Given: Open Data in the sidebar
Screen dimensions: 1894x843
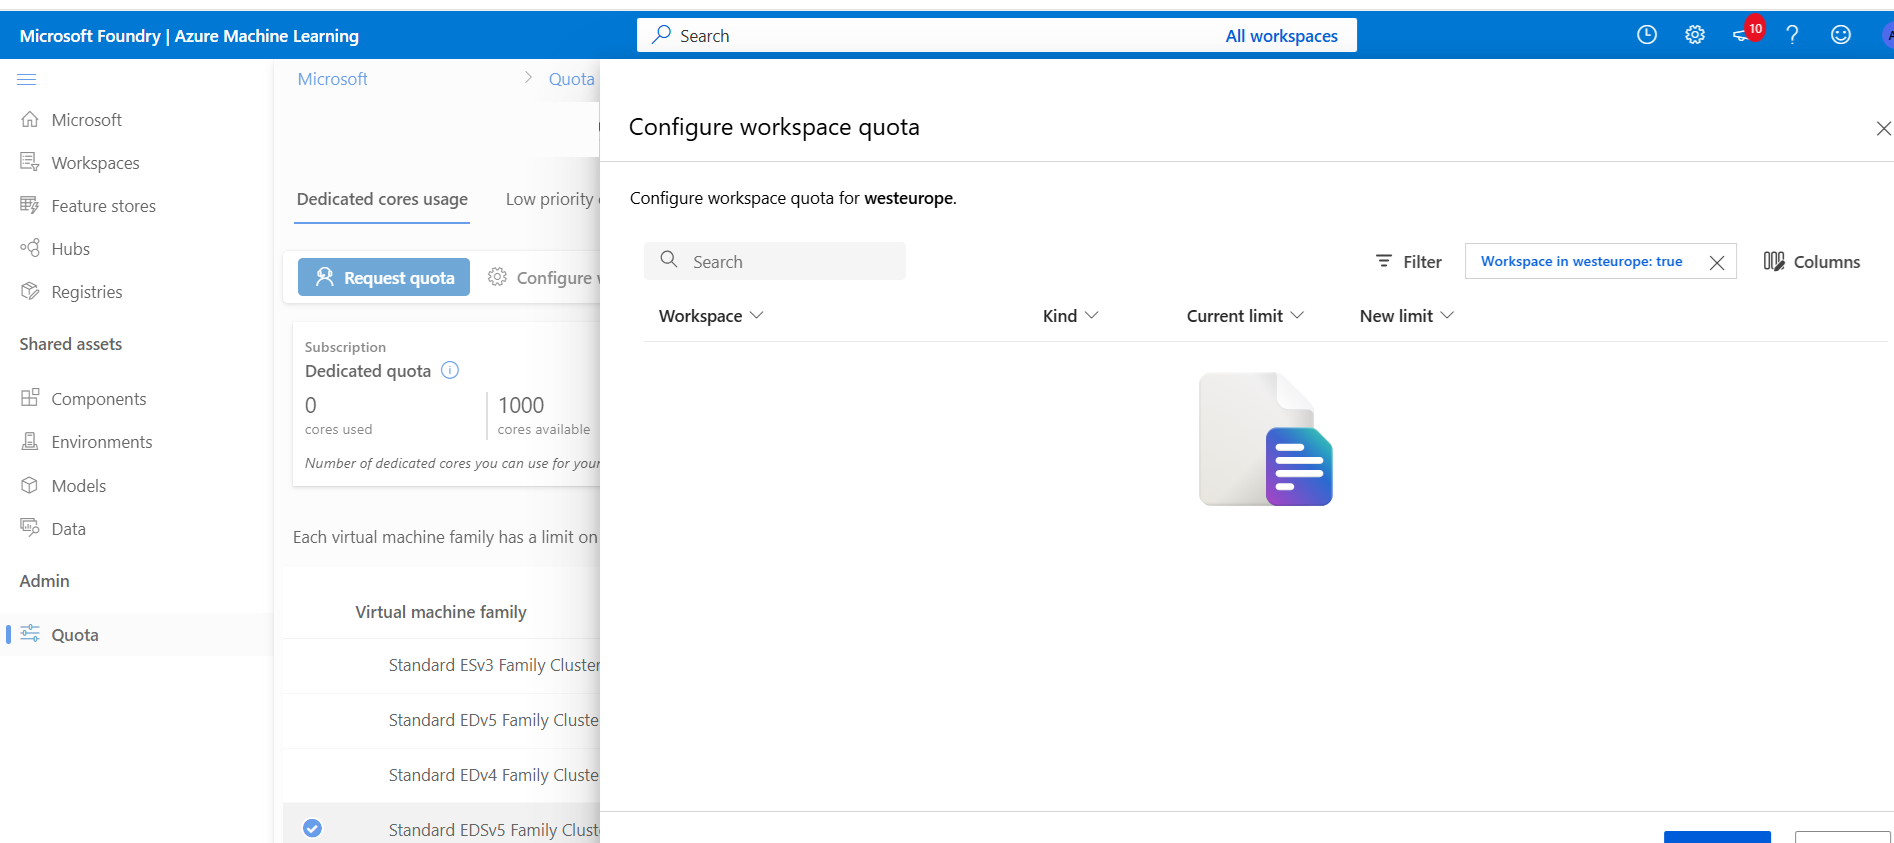Looking at the screenshot, I should [68, 529].
